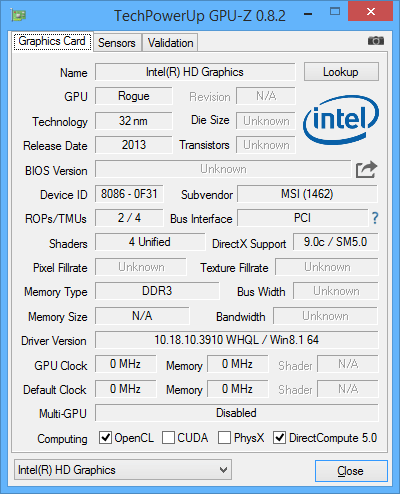
Task: Click the Device ID 8086 - 0F31 field
Action: [x=129, y=194]
